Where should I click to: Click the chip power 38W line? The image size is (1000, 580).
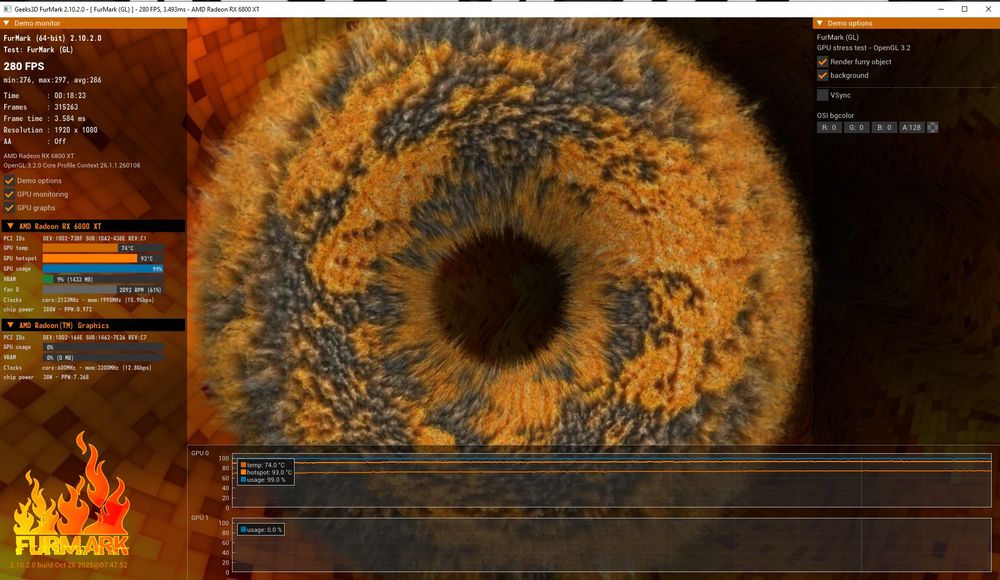[x=46, y=377]
